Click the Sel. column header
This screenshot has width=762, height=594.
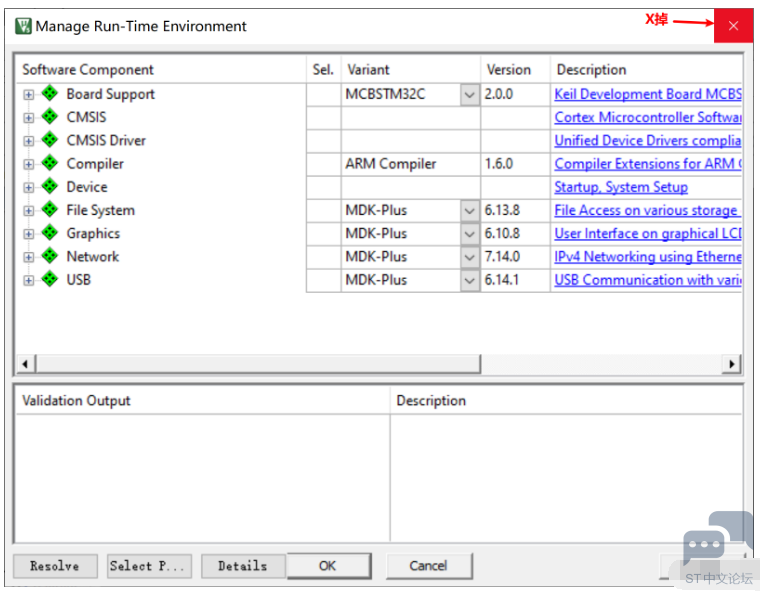[x=324, y=70]
